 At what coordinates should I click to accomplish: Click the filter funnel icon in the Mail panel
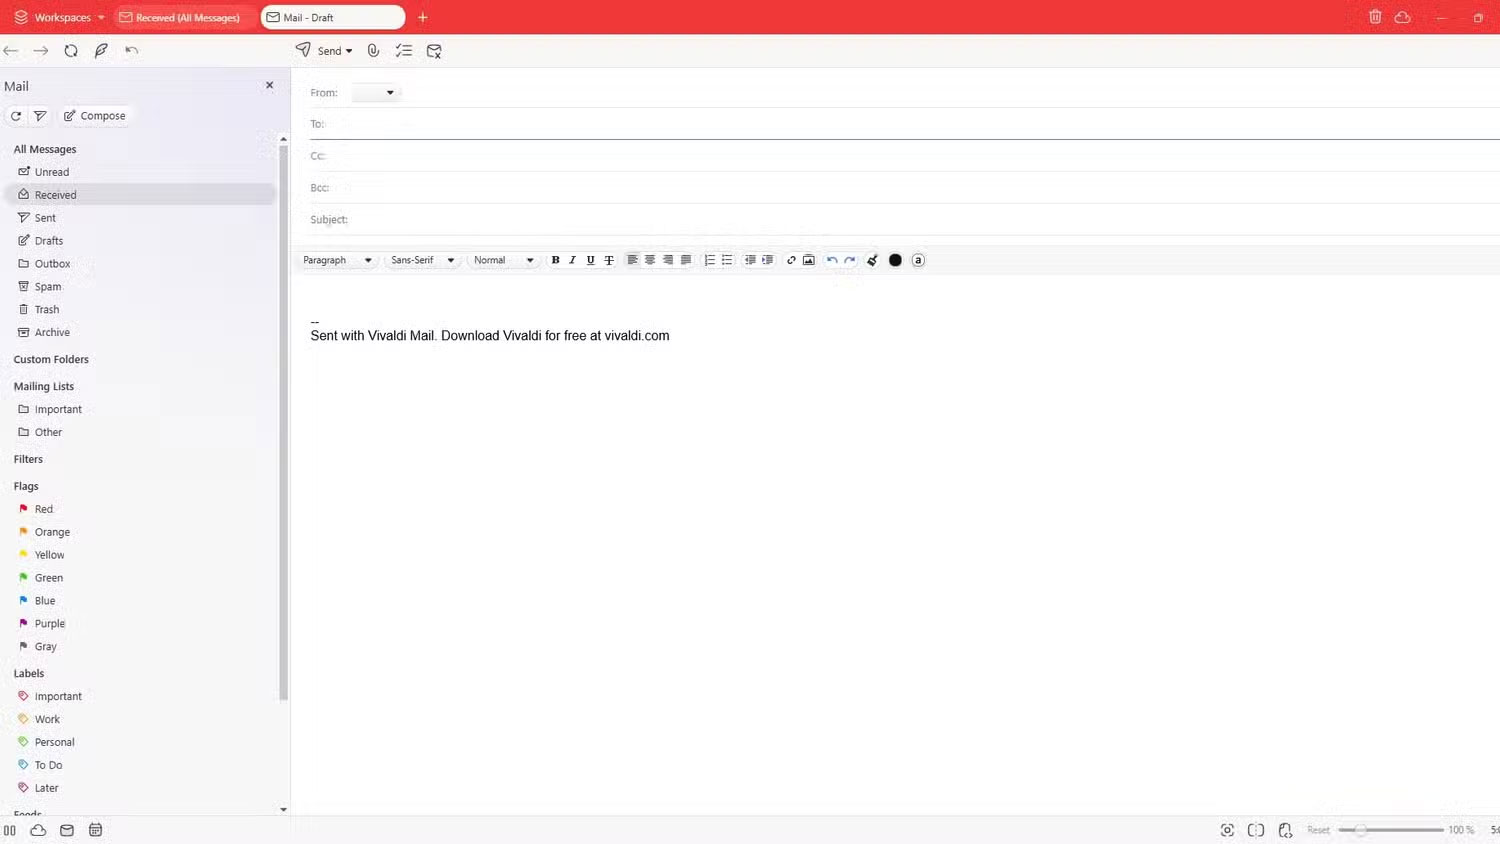point(40,116)
